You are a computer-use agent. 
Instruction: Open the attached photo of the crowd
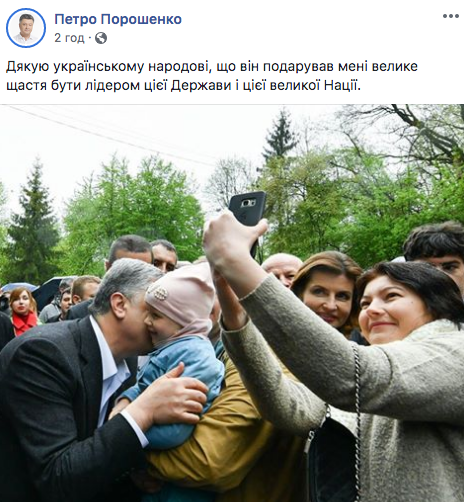pos(232,303)
